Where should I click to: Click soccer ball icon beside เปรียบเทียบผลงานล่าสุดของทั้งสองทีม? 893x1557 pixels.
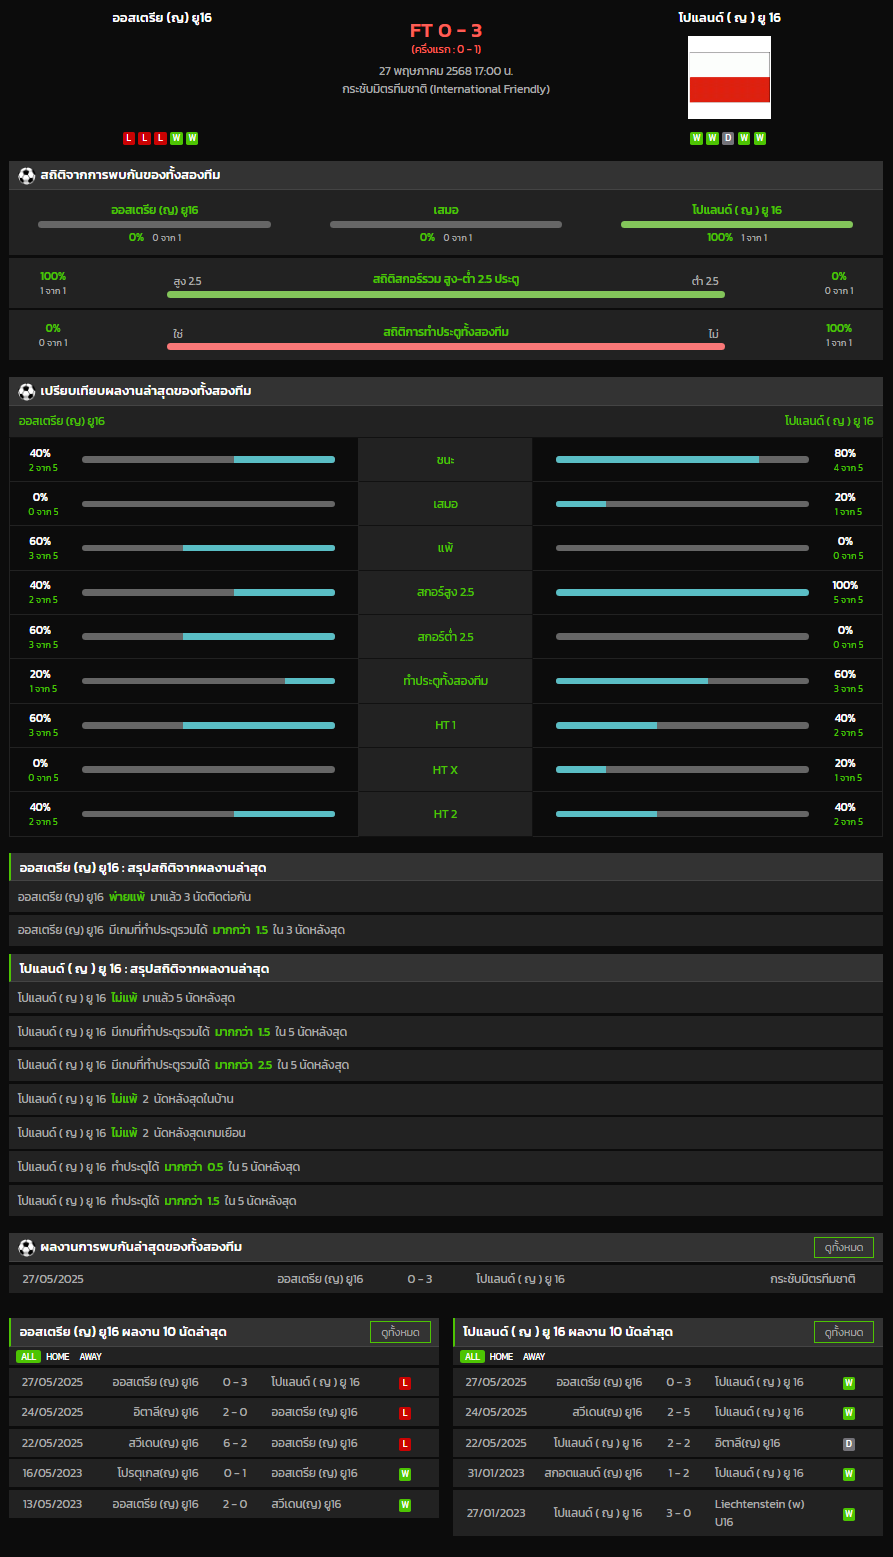point(27,391)
